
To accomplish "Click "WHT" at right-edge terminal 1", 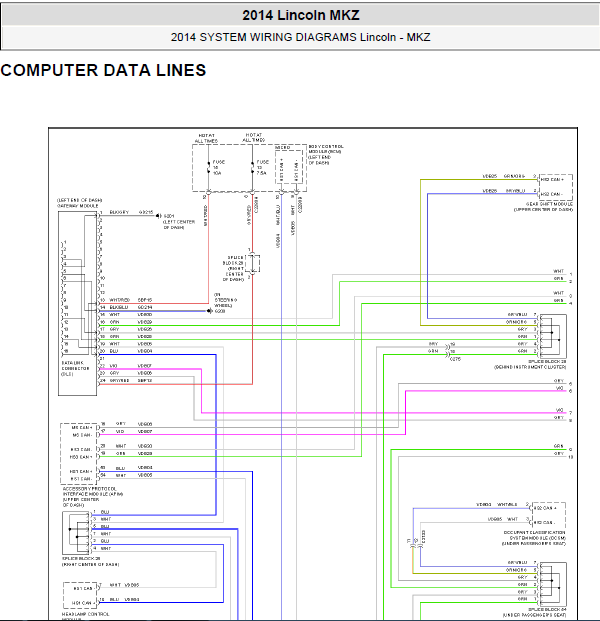I will tap(558, 271).
